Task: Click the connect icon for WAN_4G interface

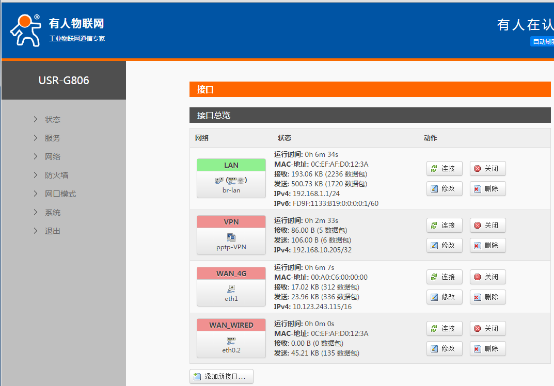Action: coord(434,277)
